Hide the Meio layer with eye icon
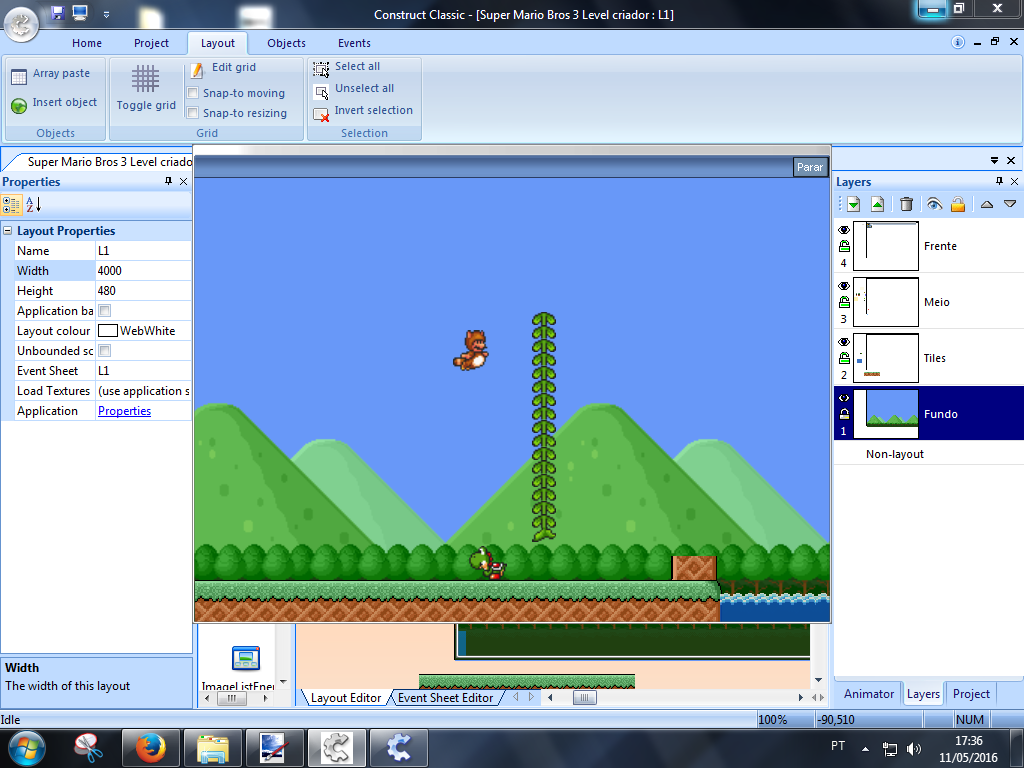1024x768 pixels. 844,286
